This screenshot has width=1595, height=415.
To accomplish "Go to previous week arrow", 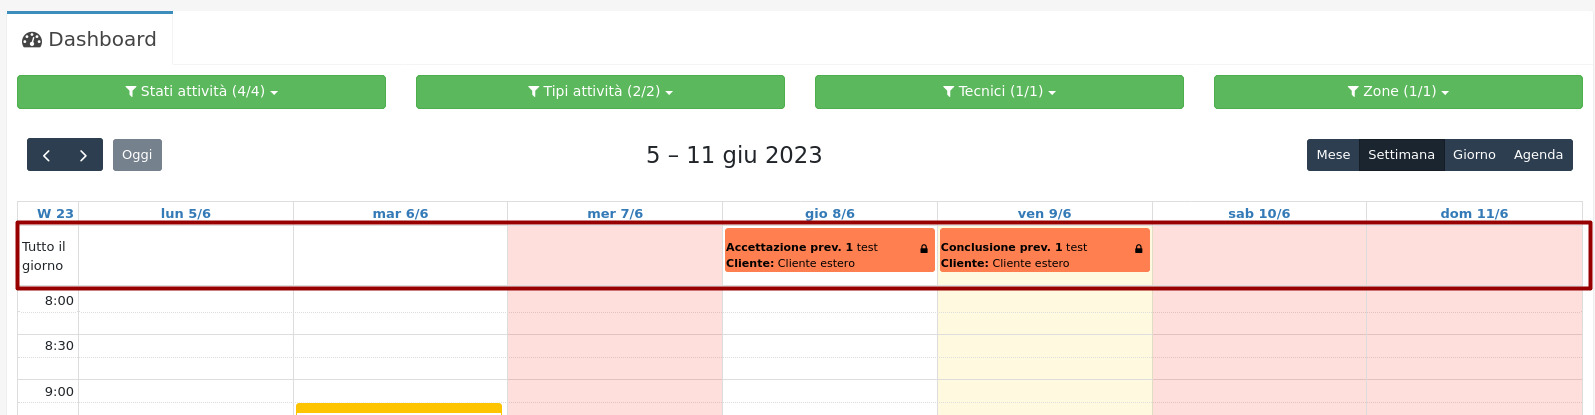I will click(46, 155).
